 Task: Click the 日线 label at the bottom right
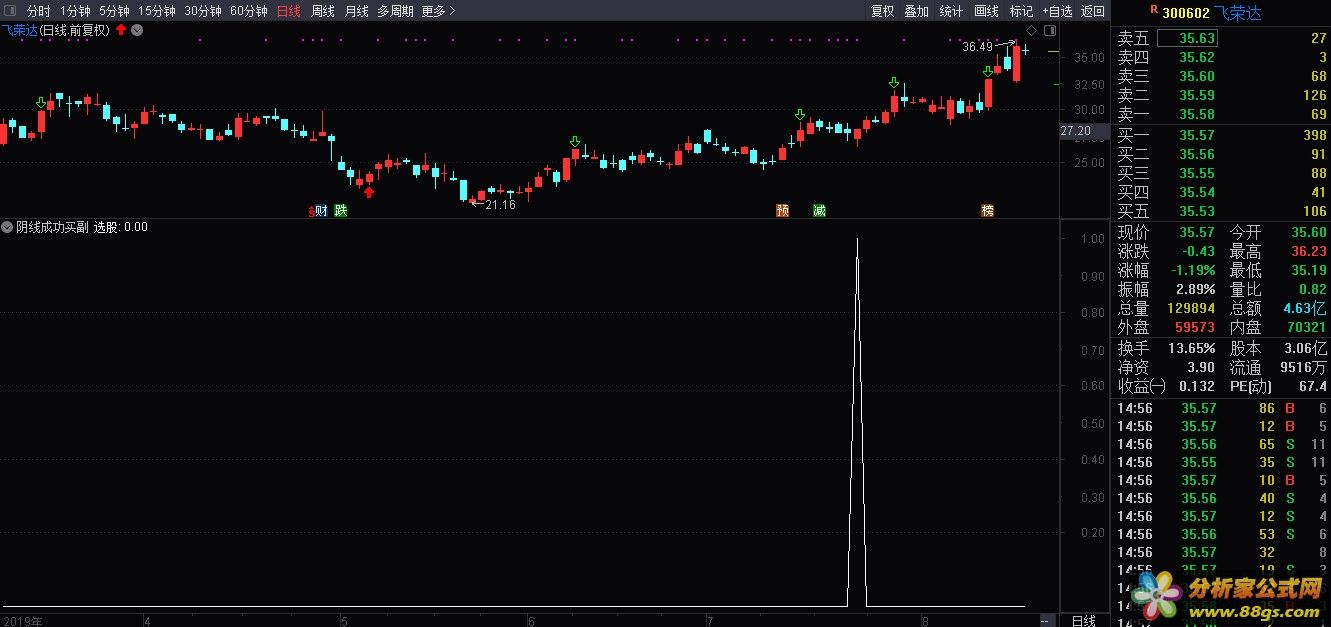pyautogui.click(x=1083, y=621)
